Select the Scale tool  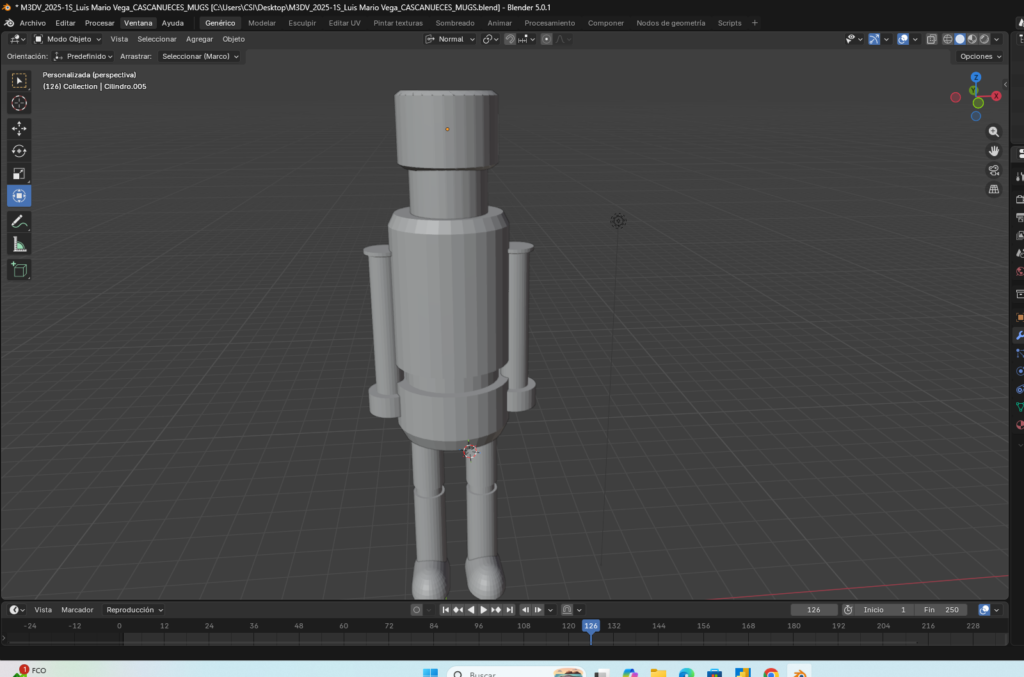tap(19, 174)
